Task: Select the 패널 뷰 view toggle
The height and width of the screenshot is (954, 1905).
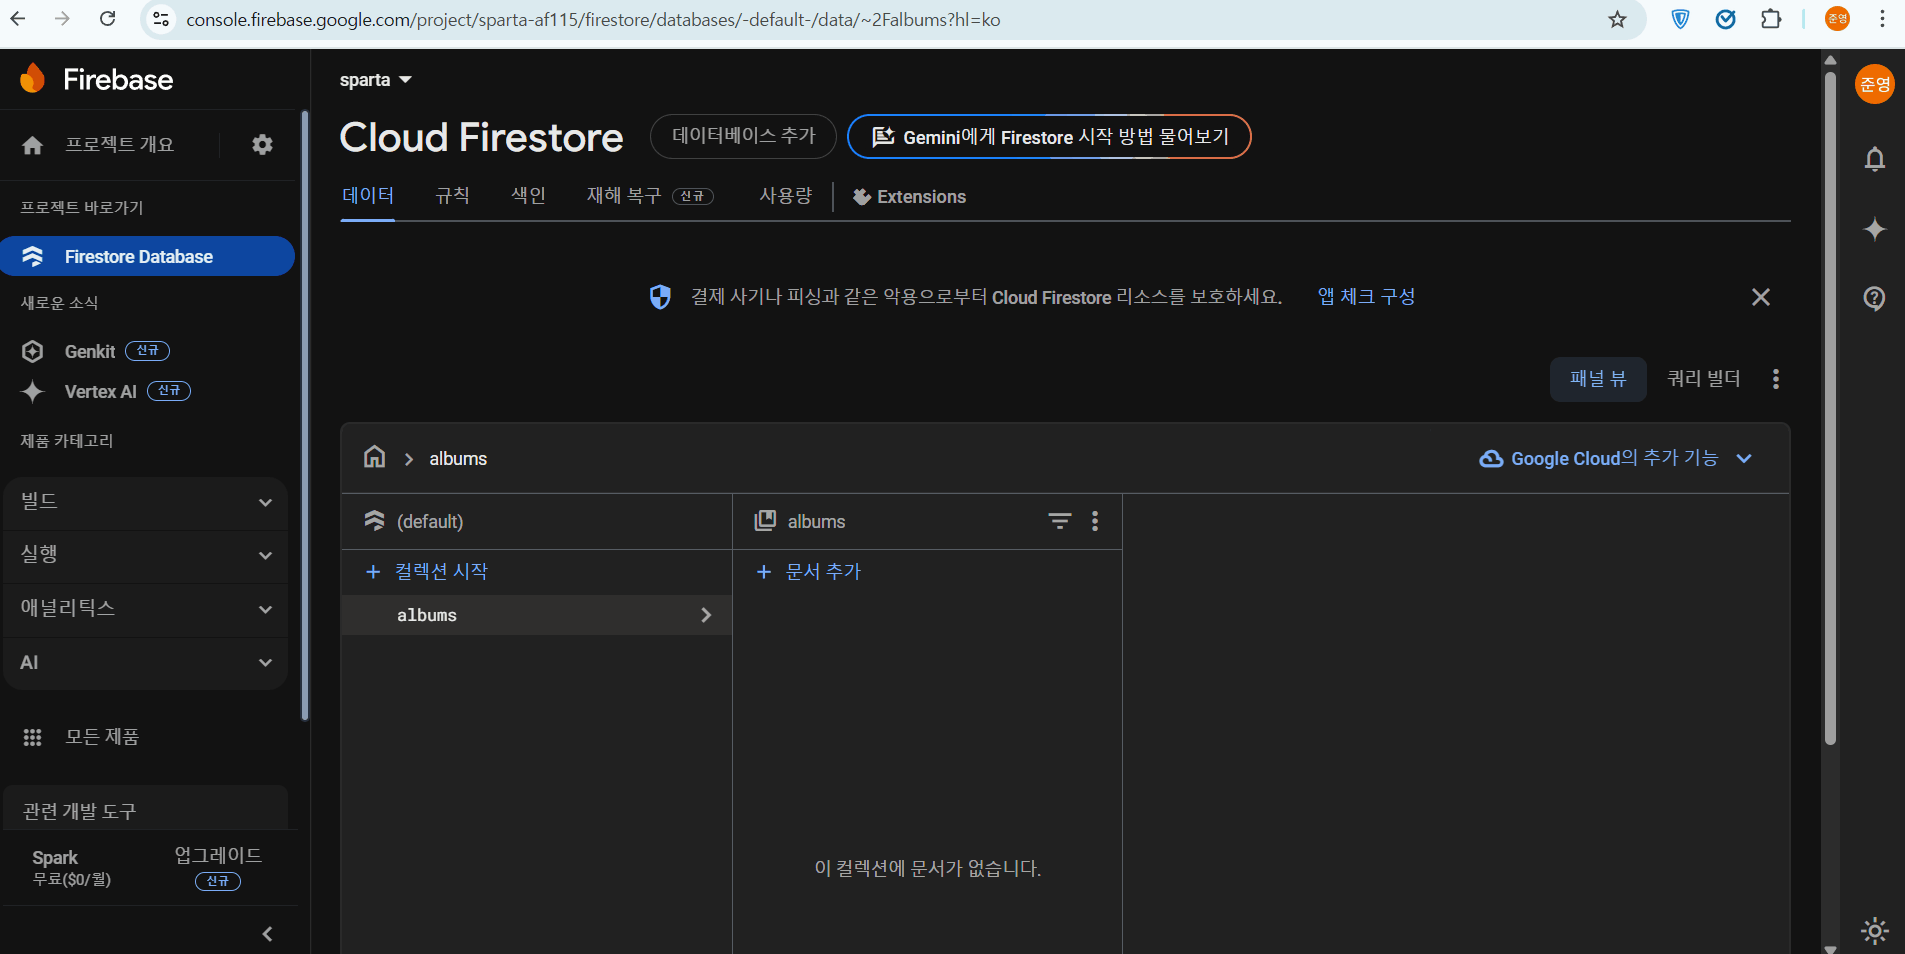Action: 1598,379
